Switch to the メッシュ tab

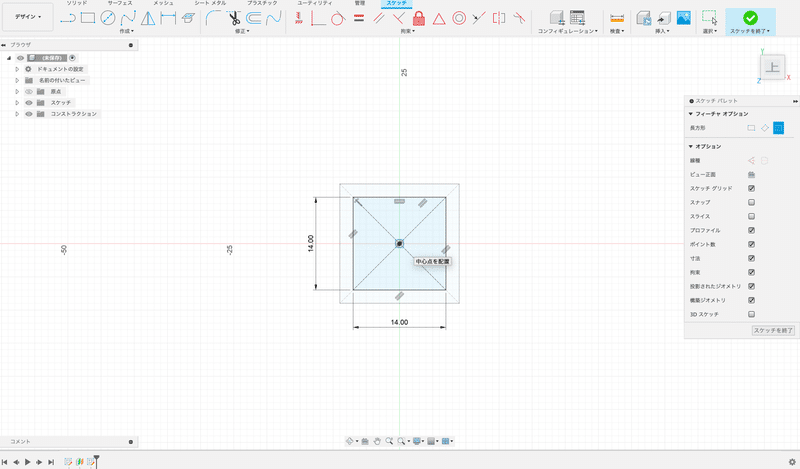(x=163, y=3)
